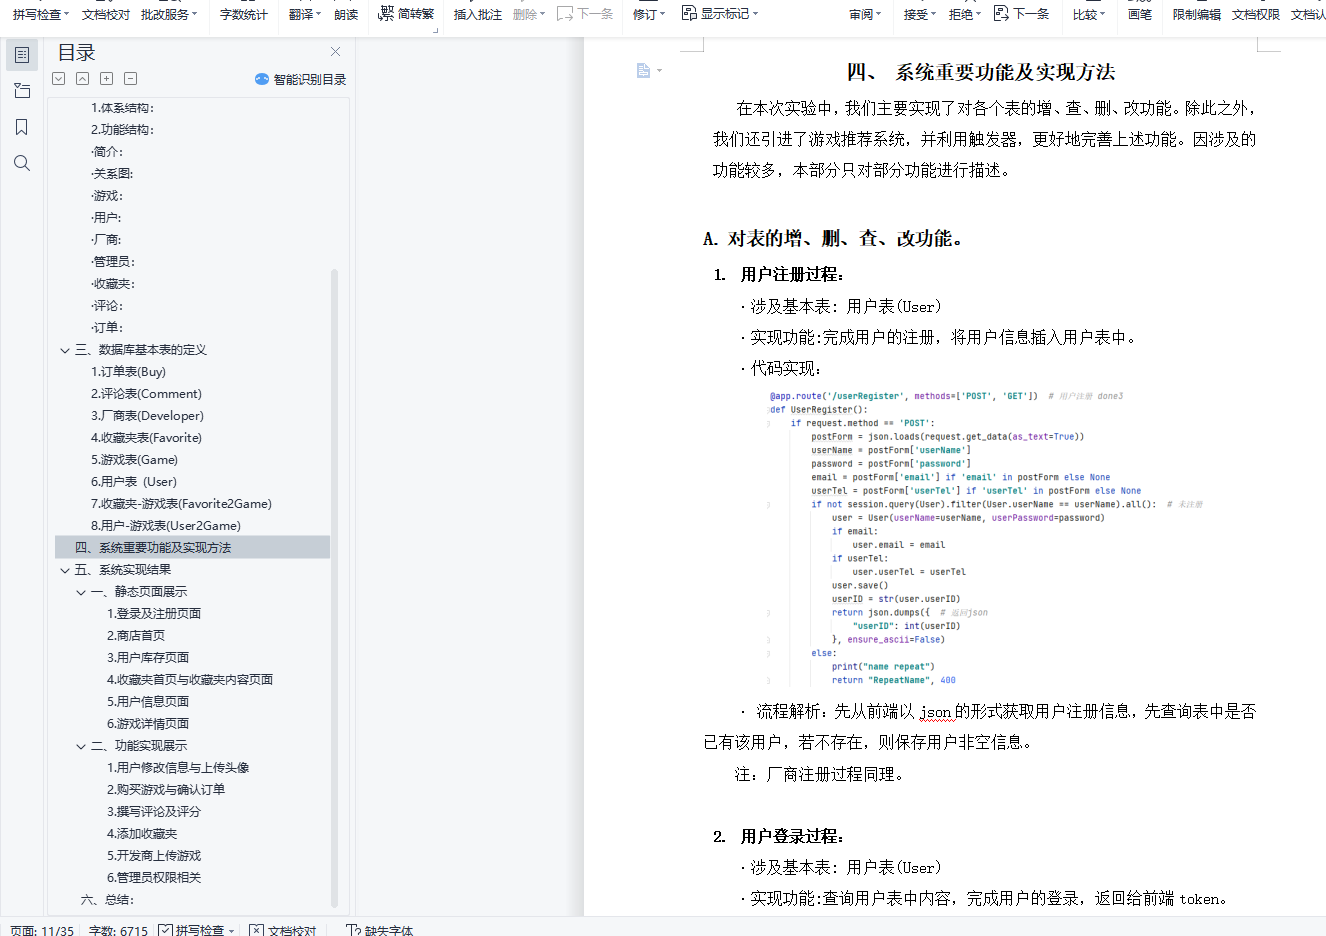Go to outline entry 6.用户表 (User)
The image size is (1326, 936).
coord(134,482)
